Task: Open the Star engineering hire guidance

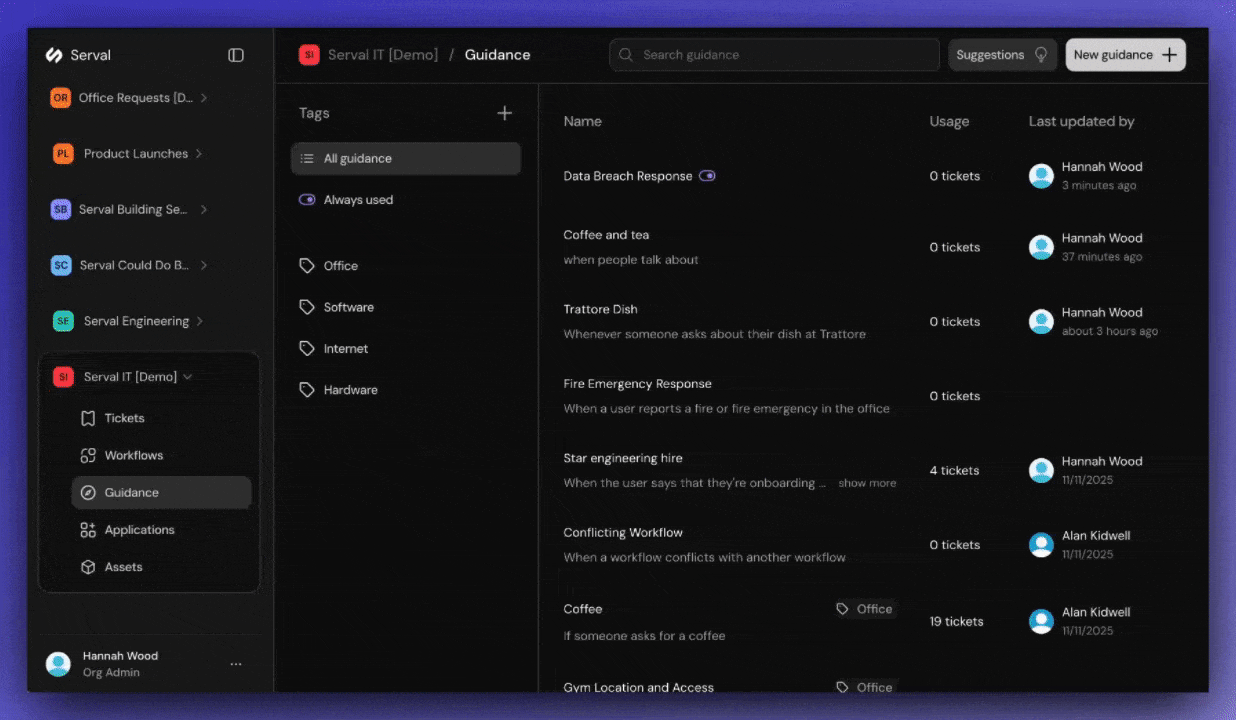Action: [x=623, y=458]
